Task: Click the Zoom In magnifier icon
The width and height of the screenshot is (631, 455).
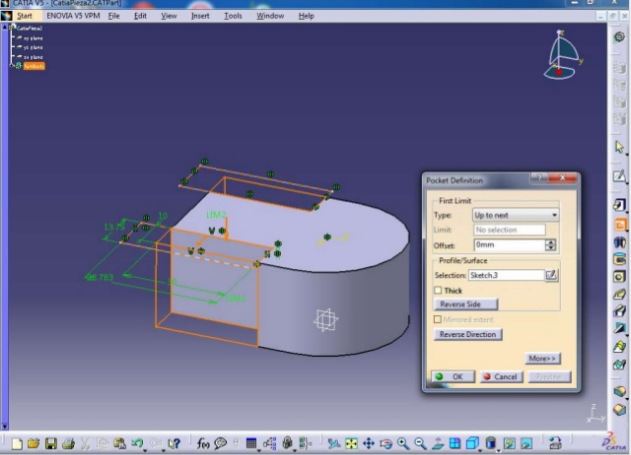Action: (x=403, y=443)
